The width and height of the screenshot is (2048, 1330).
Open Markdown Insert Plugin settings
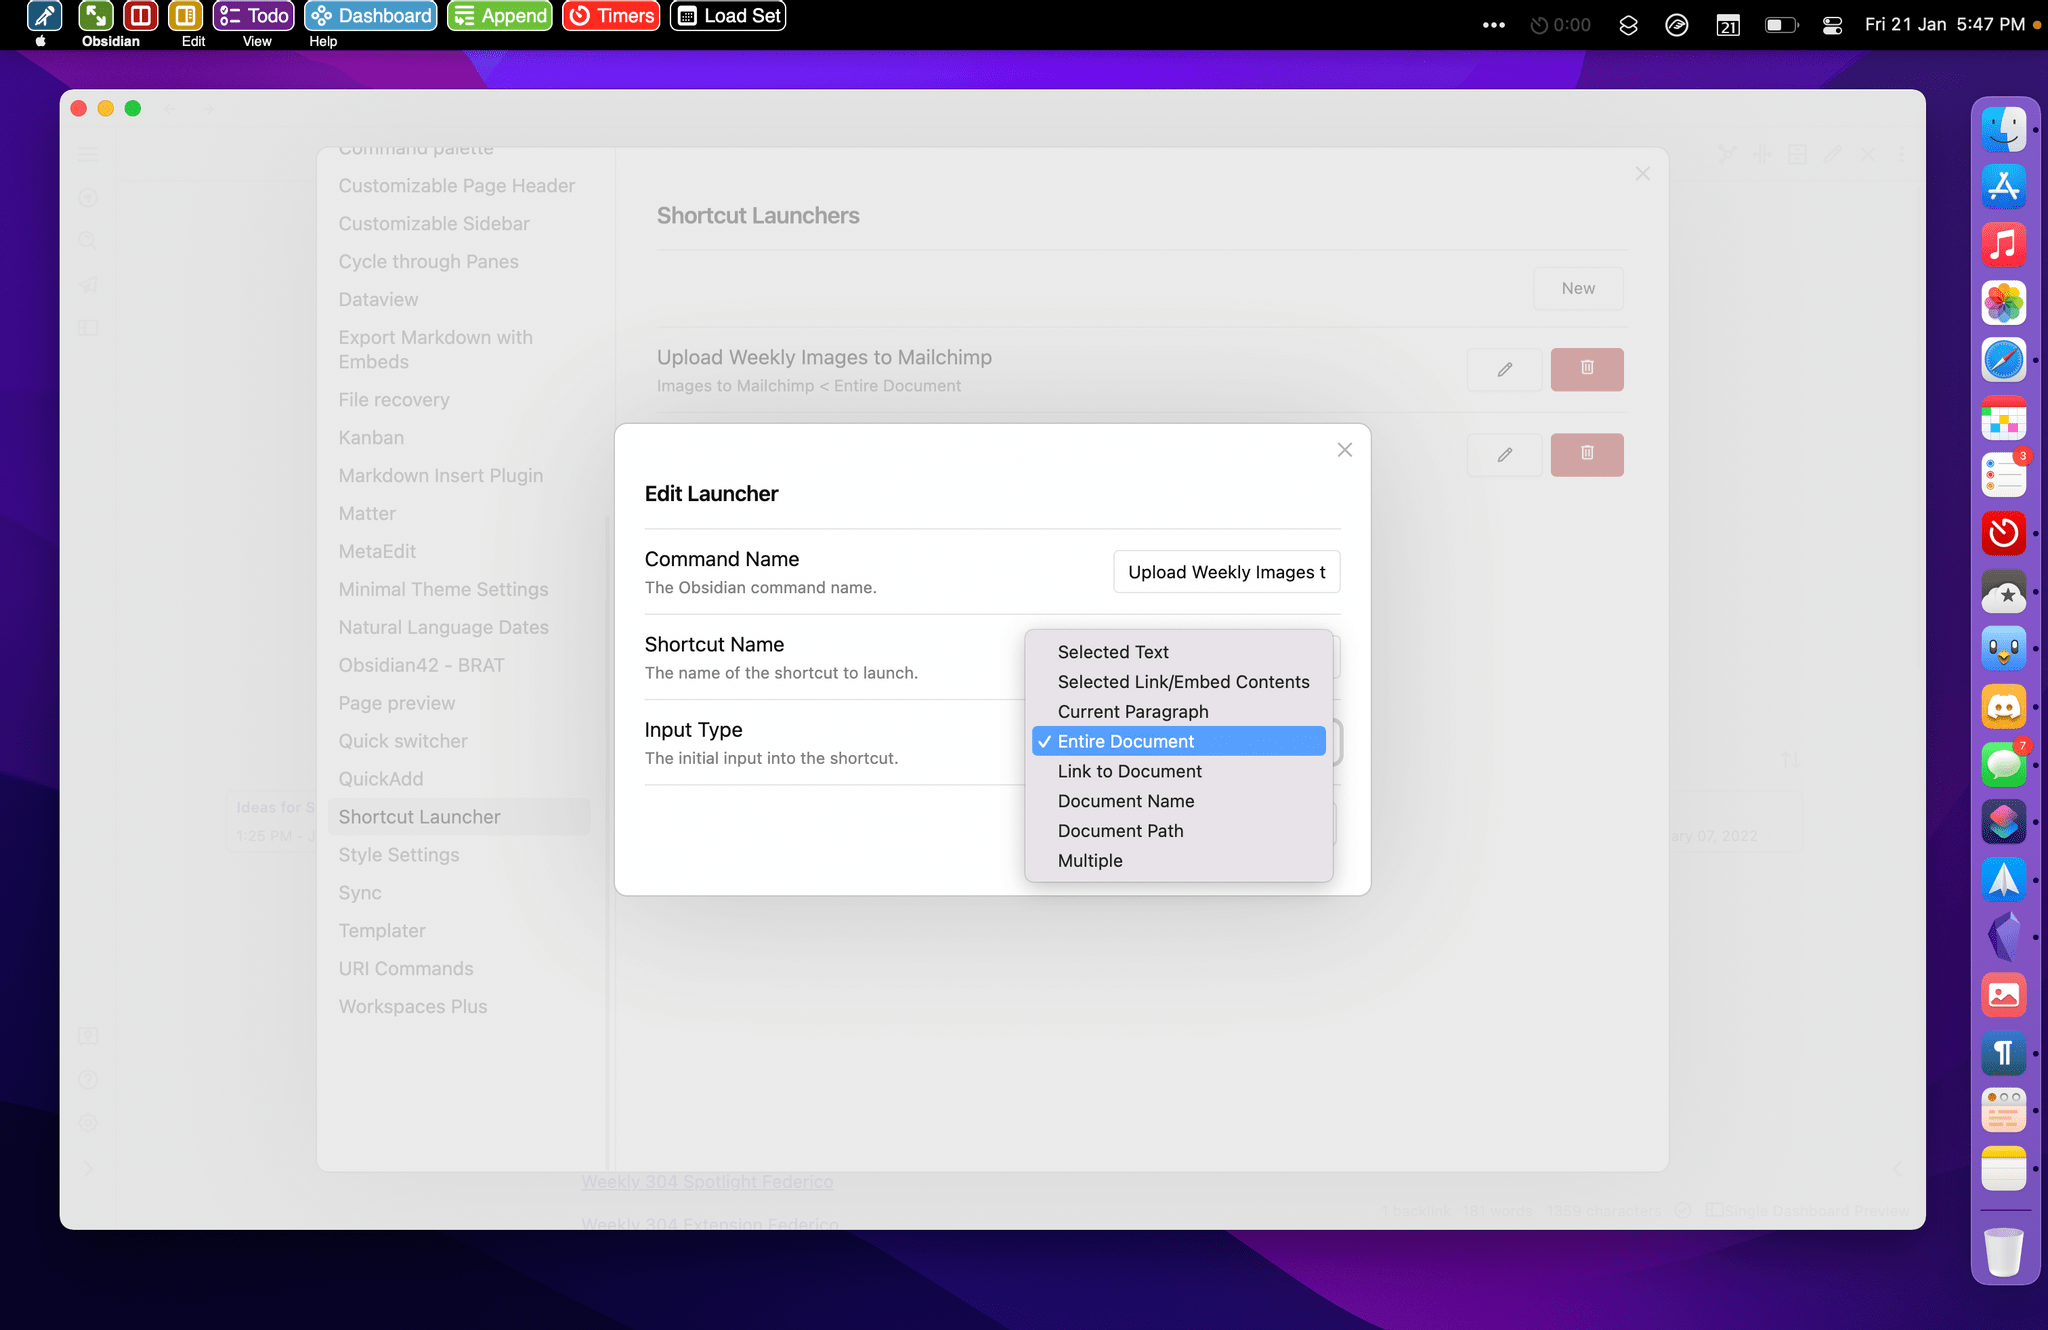click(441, 476)
